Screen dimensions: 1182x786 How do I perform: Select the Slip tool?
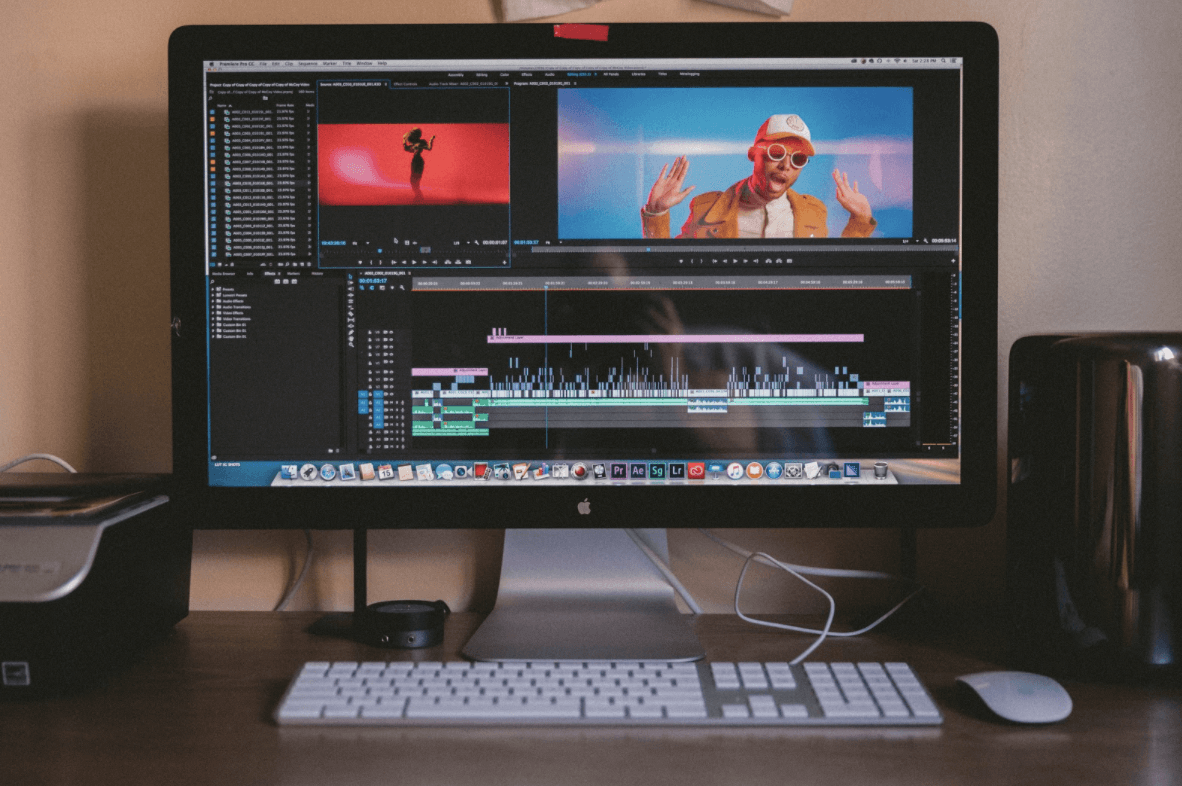tap(351, 320)
